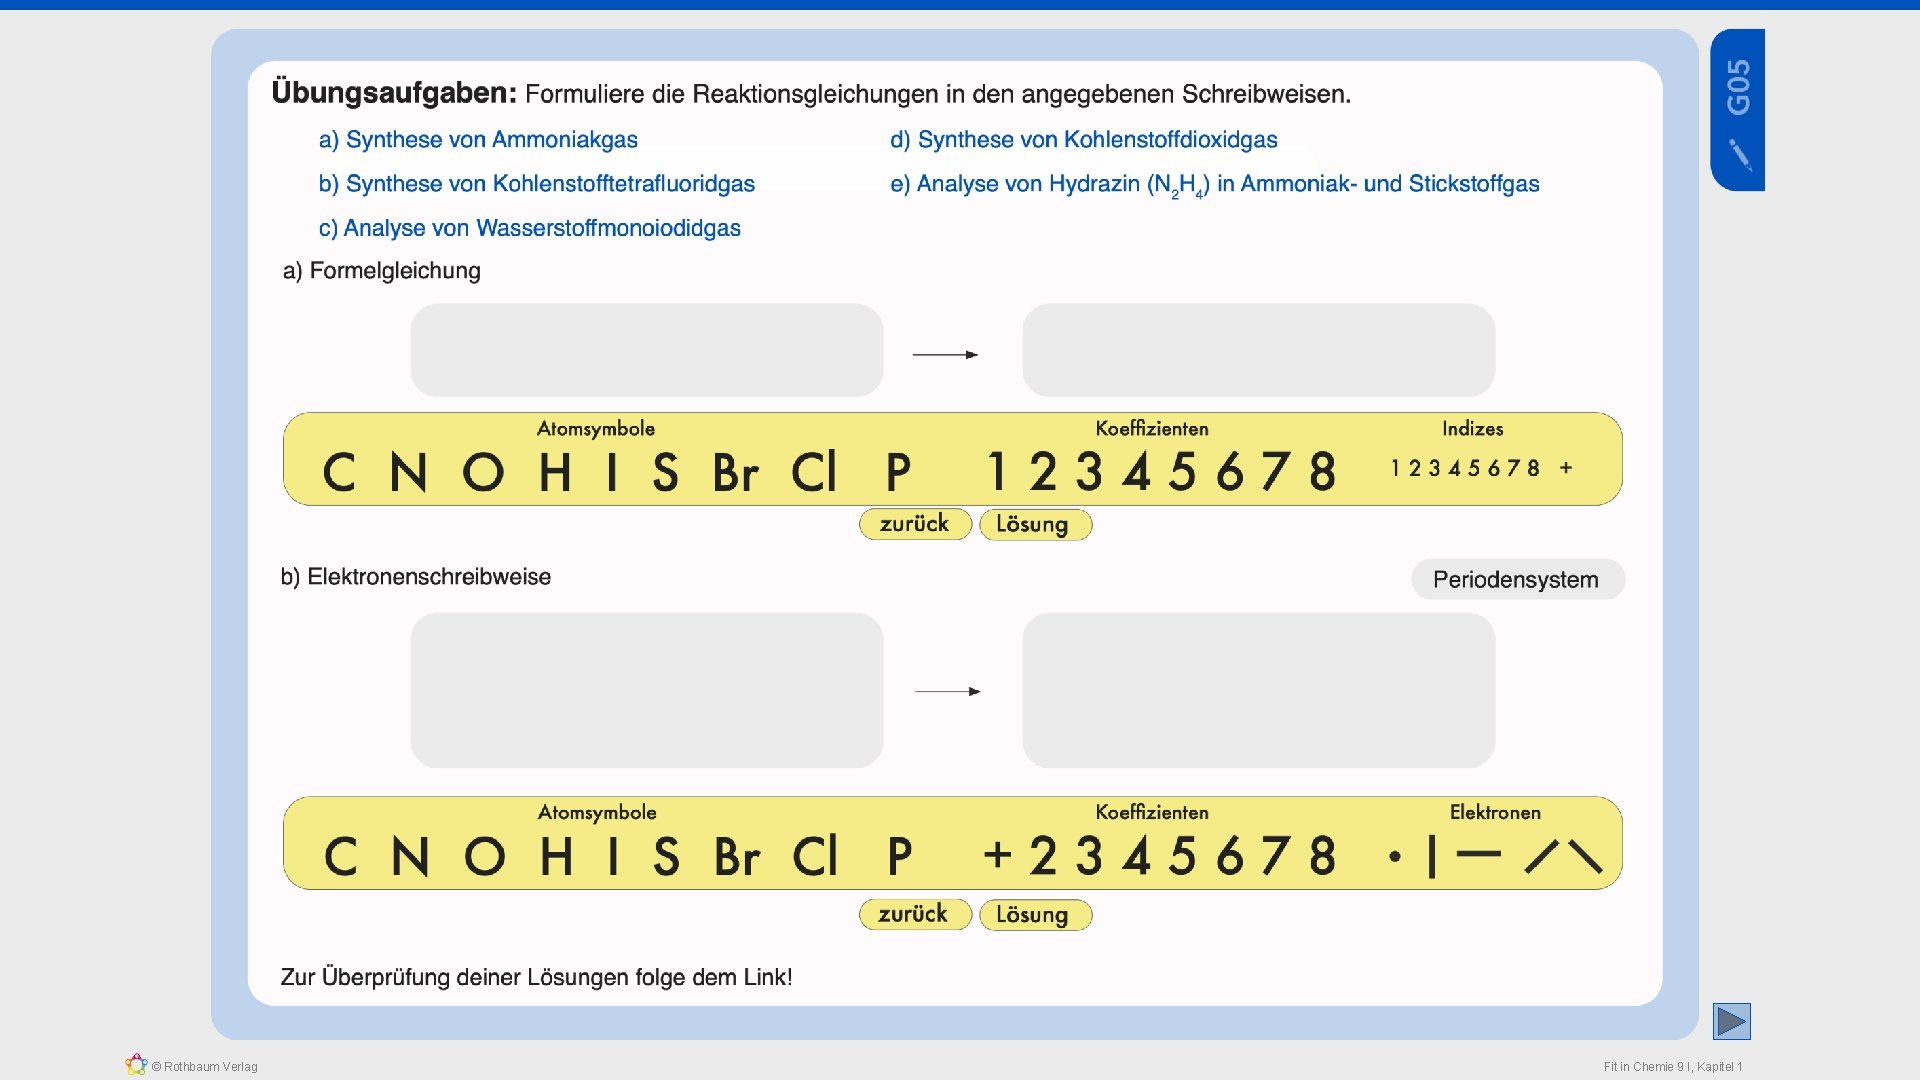Select task a) Synthese von Ammoniakgas
The width and height of the screenshot is (1920, 1080).
478,140
